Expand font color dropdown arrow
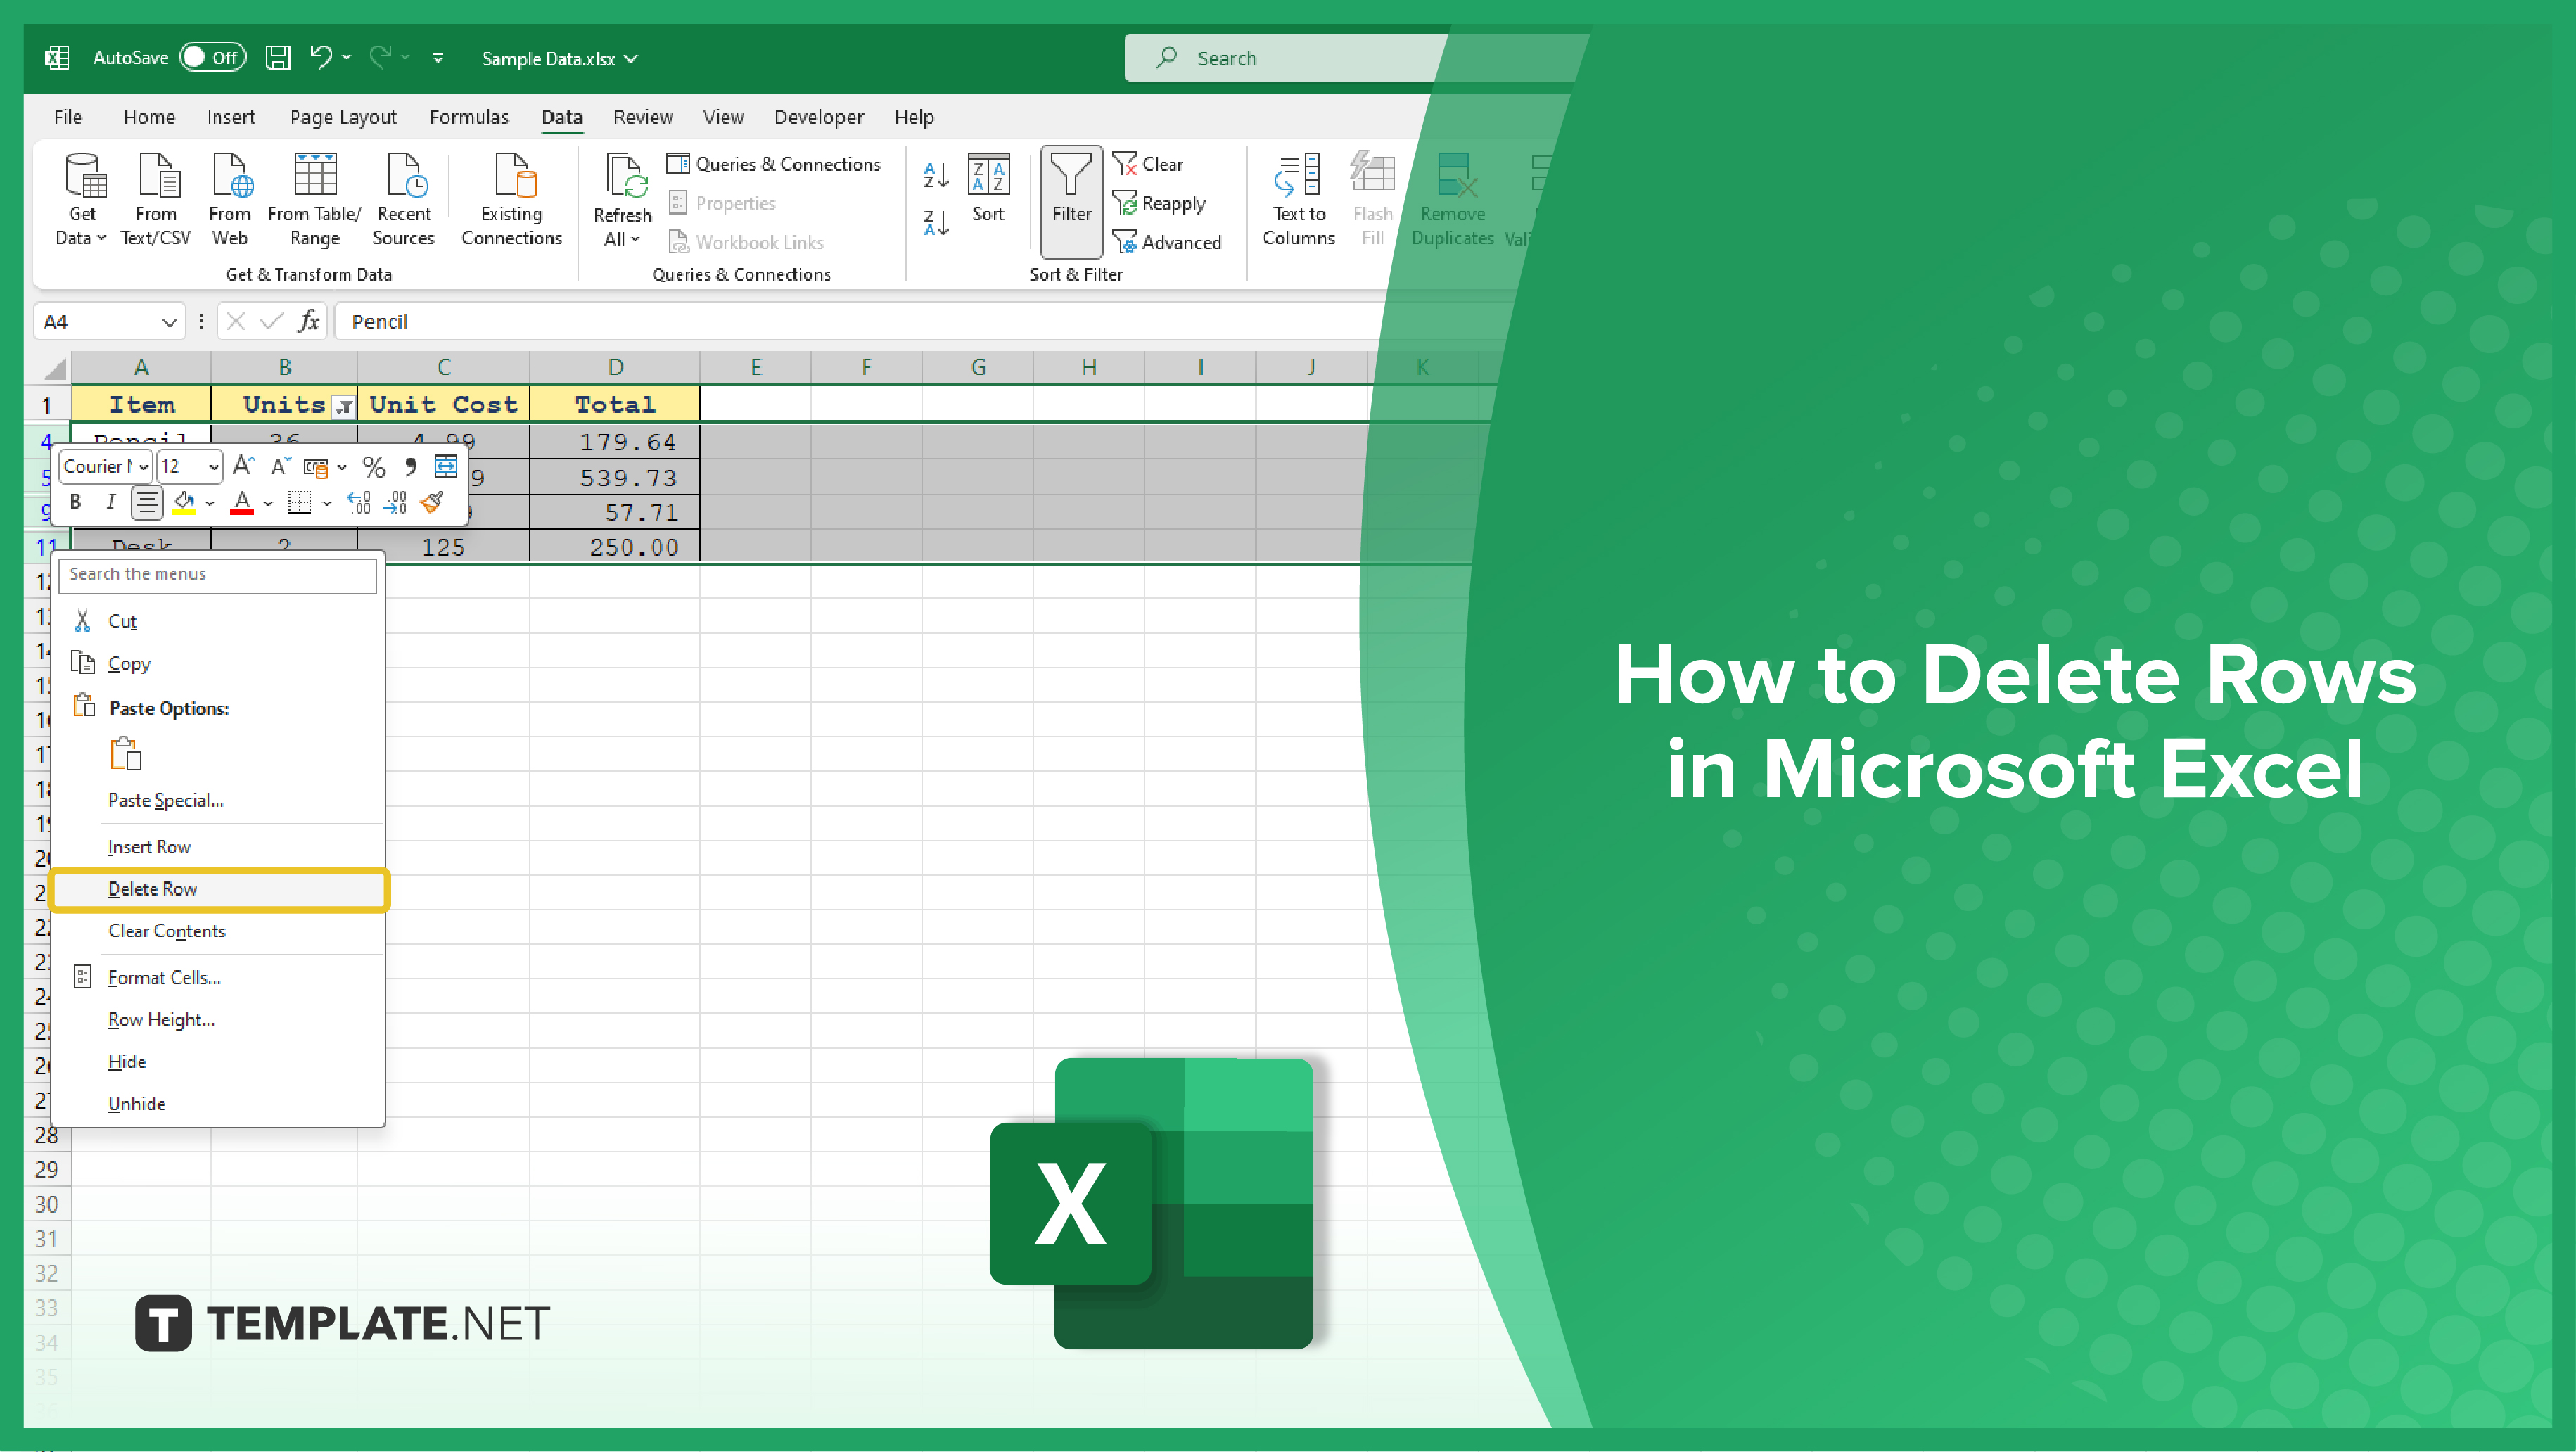The height and width of the screenshot is (1452, 2576). point(268,503)
